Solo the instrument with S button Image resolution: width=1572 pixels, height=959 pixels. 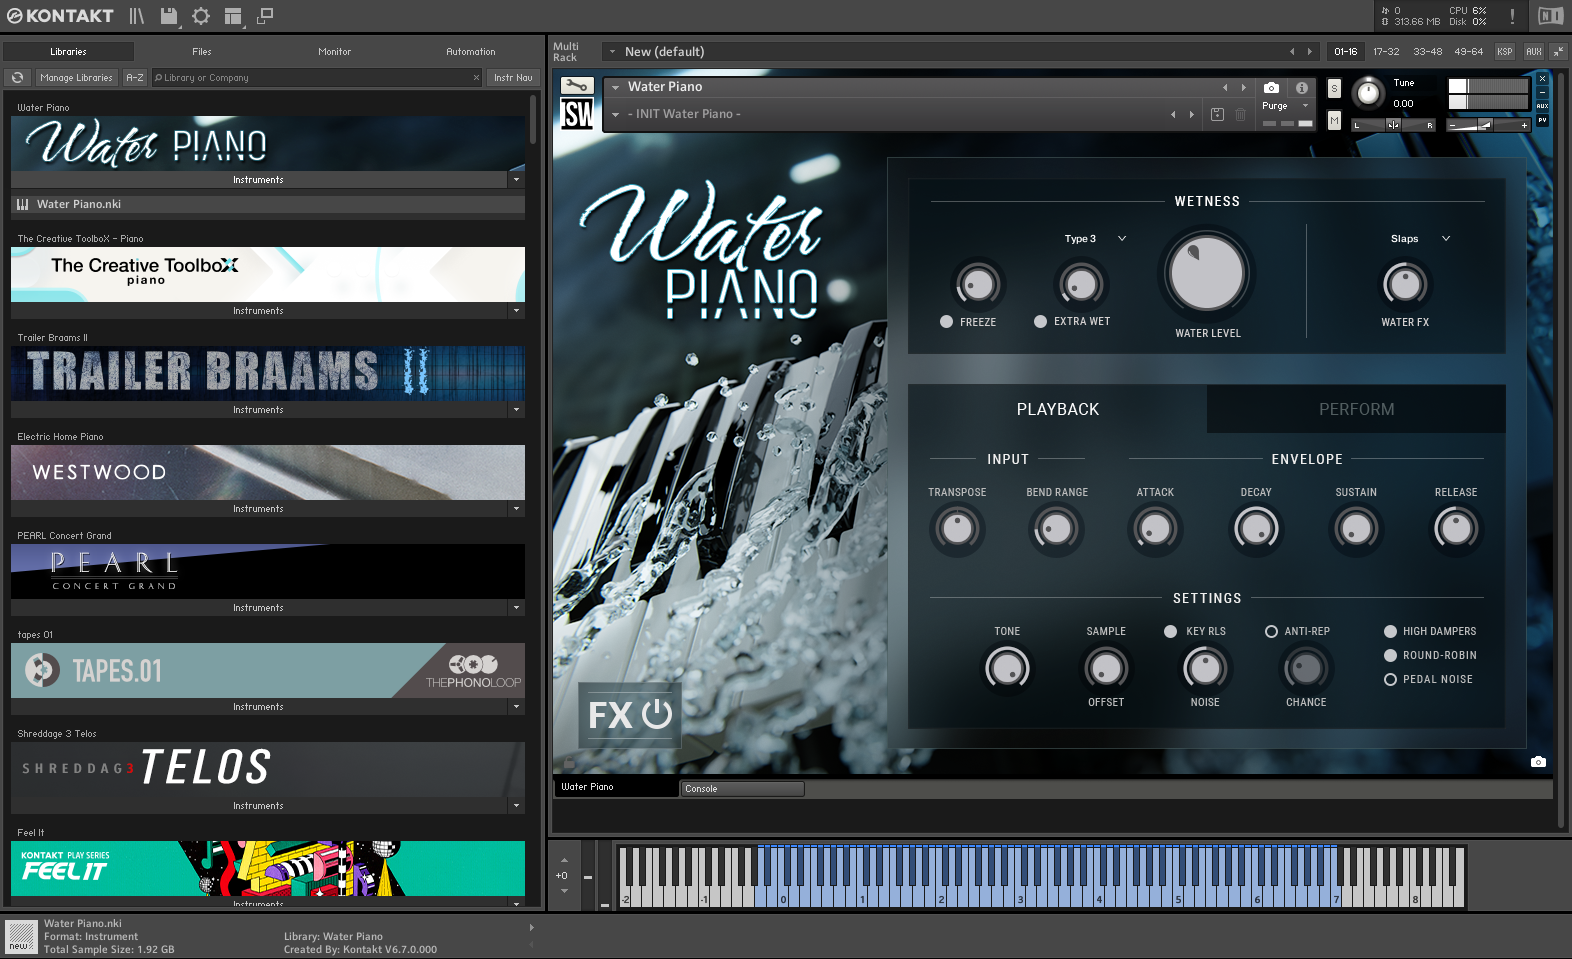(x=1334, y=88)
